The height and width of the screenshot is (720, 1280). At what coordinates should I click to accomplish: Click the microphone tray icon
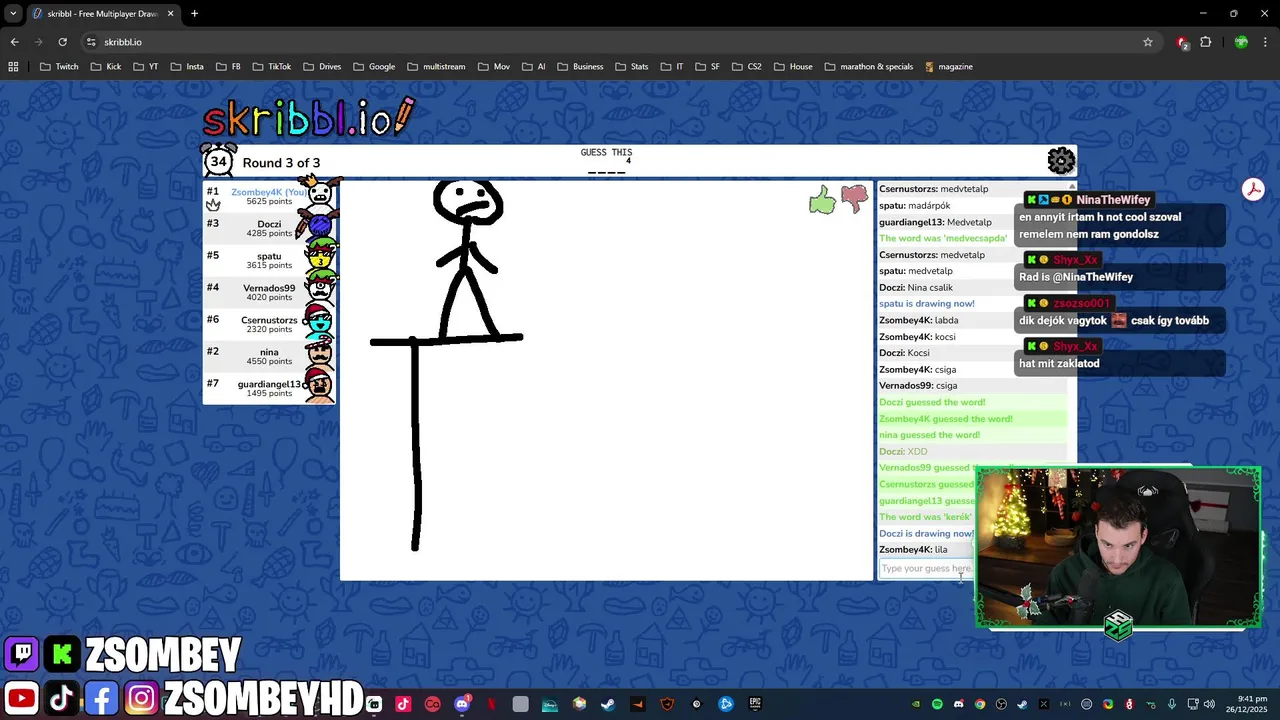1172,704
